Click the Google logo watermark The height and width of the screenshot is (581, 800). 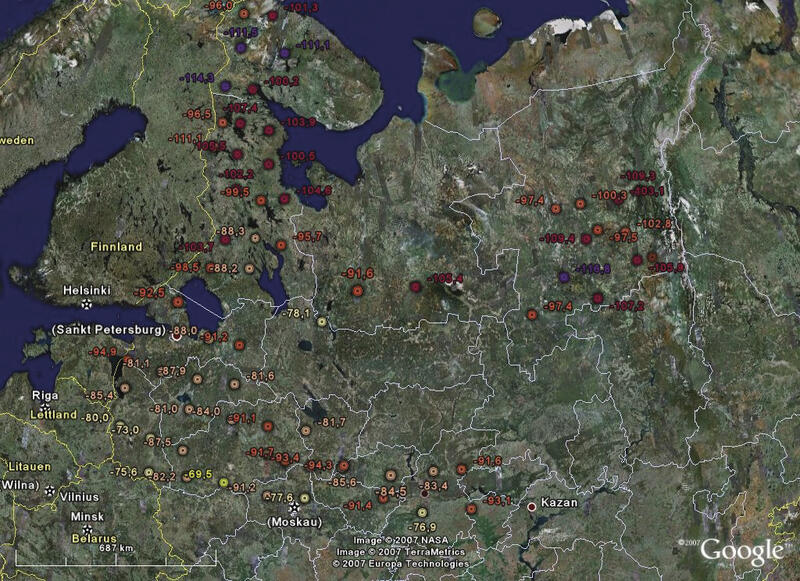(740, 549)
